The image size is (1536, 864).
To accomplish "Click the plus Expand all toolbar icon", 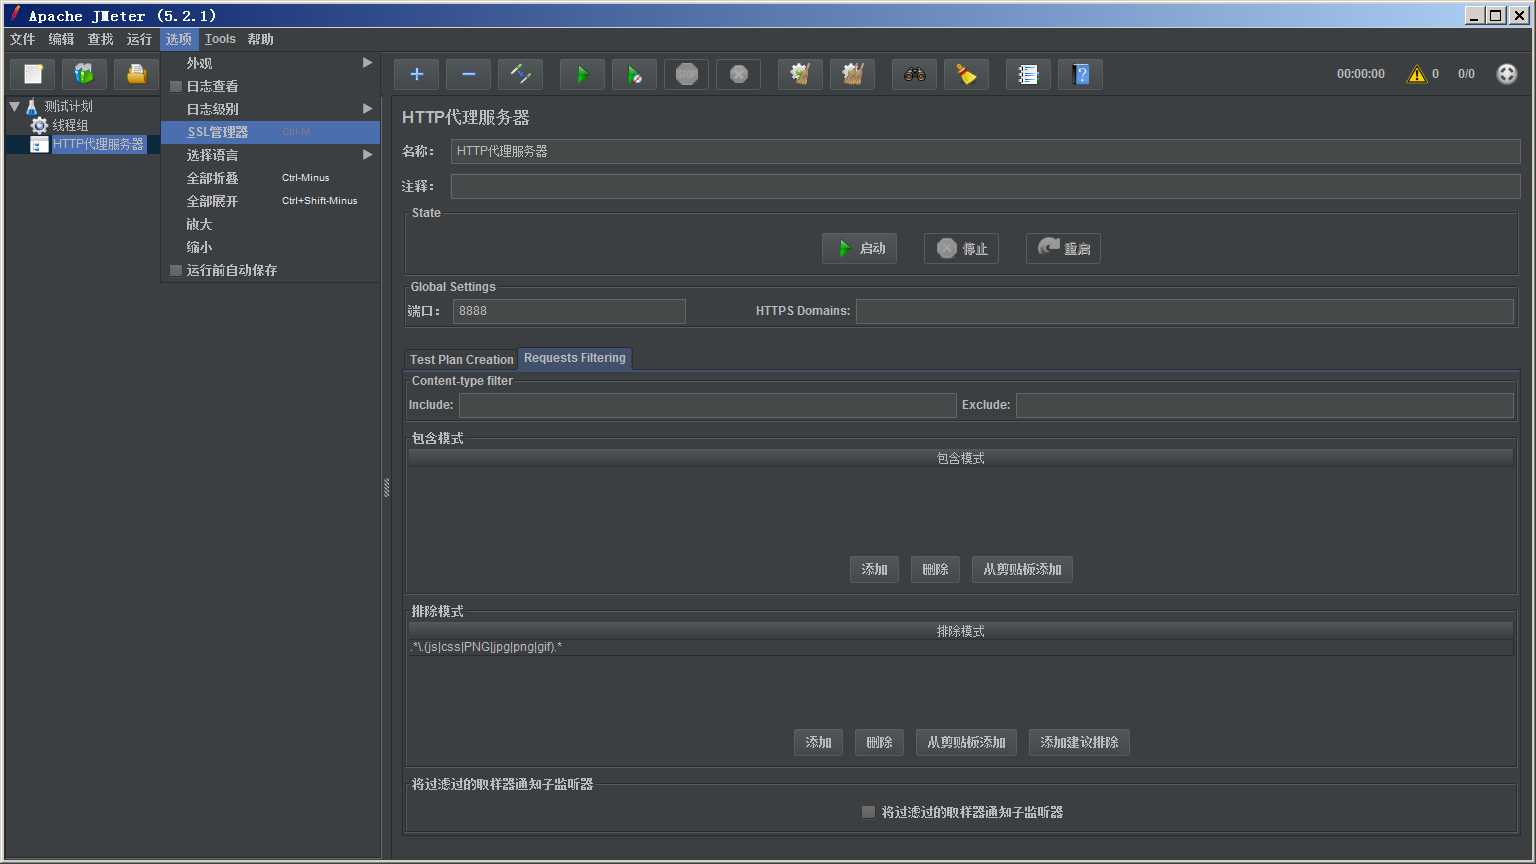I will coord(416,74).
